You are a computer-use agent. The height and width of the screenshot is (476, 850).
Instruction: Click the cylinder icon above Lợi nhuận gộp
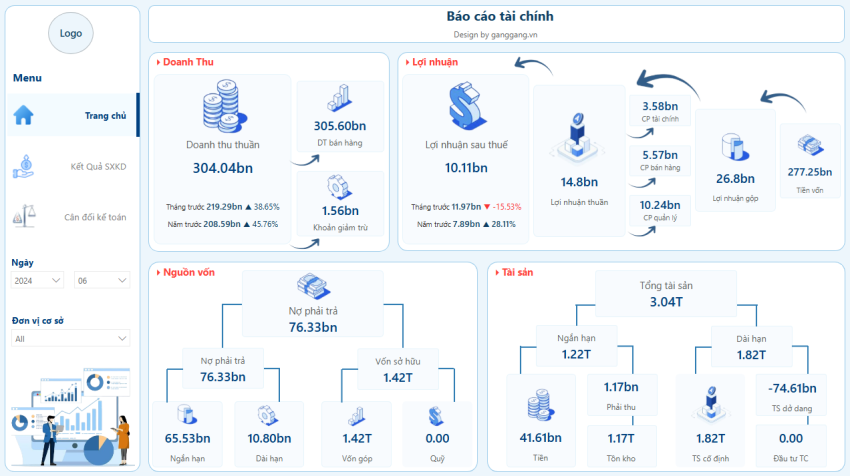click(x=735, y=146)
